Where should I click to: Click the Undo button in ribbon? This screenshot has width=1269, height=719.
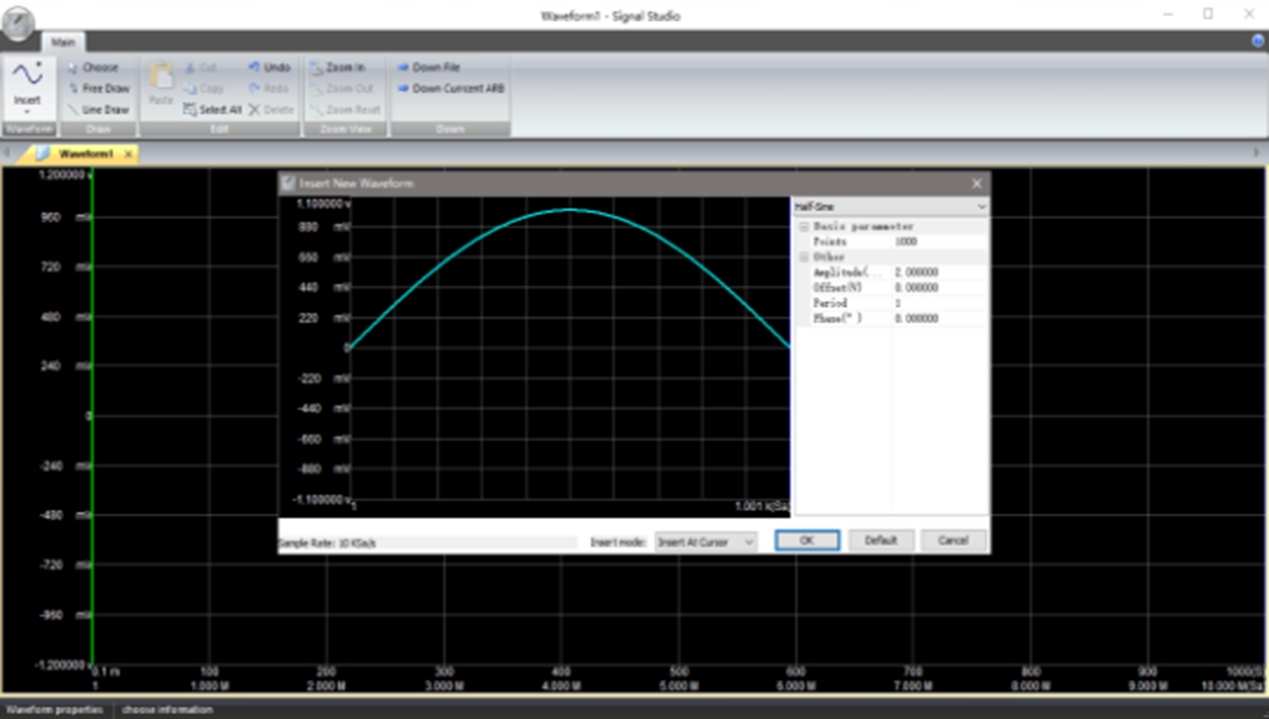click(x=269, y=67)
